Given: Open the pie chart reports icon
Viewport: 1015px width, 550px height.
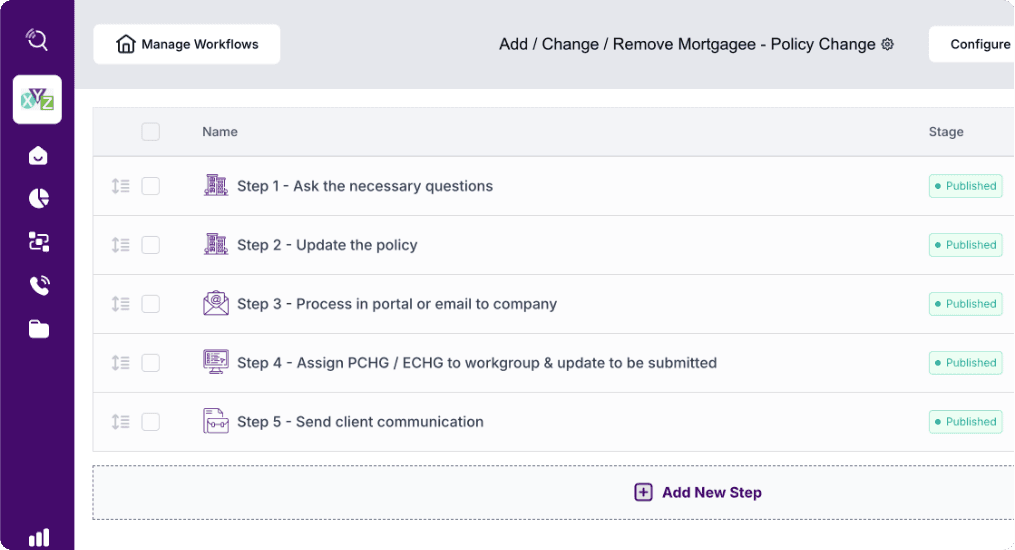Looking at the screenshot, I should 38,198.
